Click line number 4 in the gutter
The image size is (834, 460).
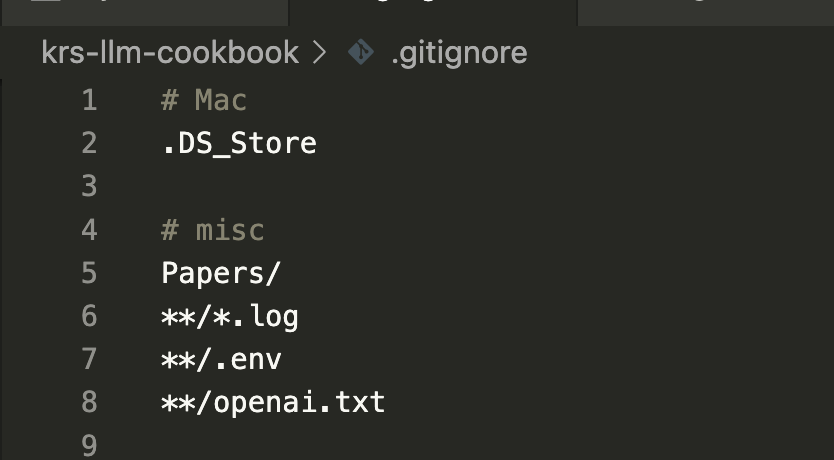(89, 230)
